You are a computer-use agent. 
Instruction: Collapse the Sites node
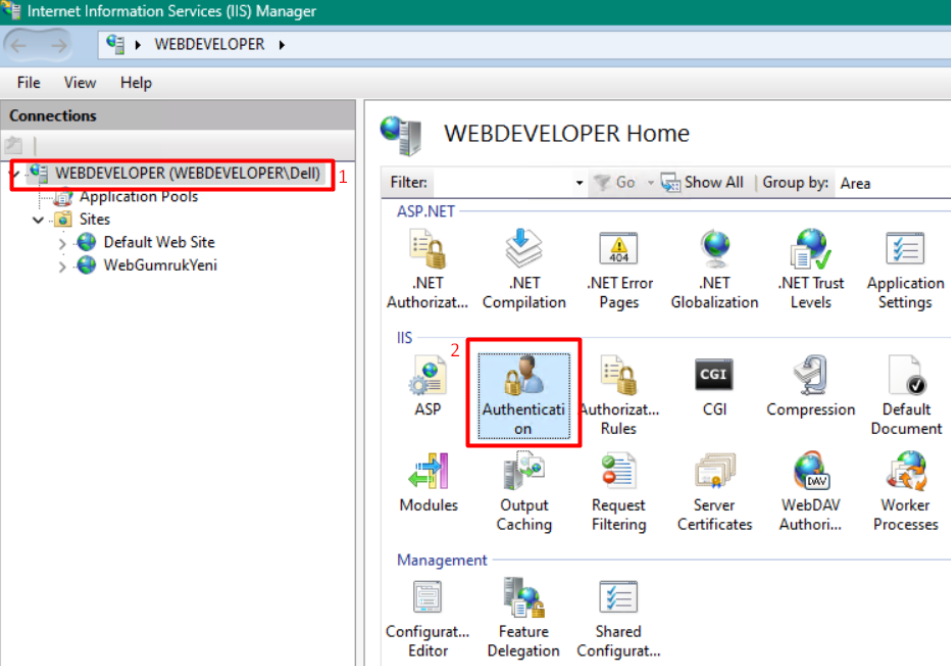coord(38,220)
